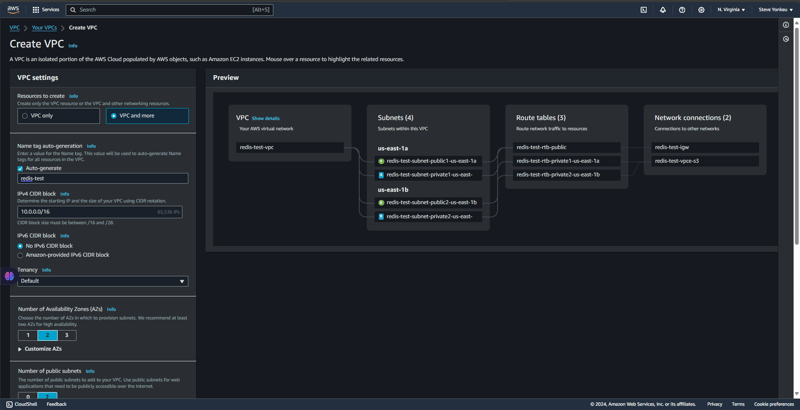Image resolution: width=800 pixels, height=410 pixels.
Task: Toggle the Auto-generate checkbox
Action: point(20,168)
